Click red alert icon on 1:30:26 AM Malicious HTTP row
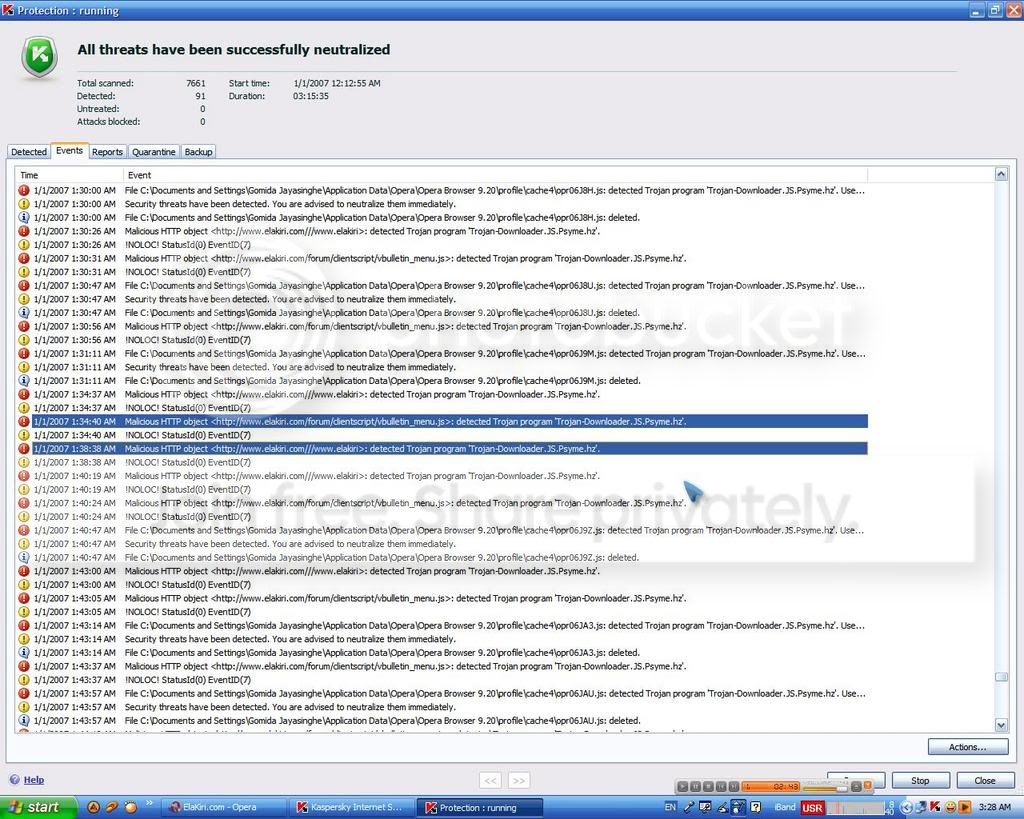 coord(24,231)
